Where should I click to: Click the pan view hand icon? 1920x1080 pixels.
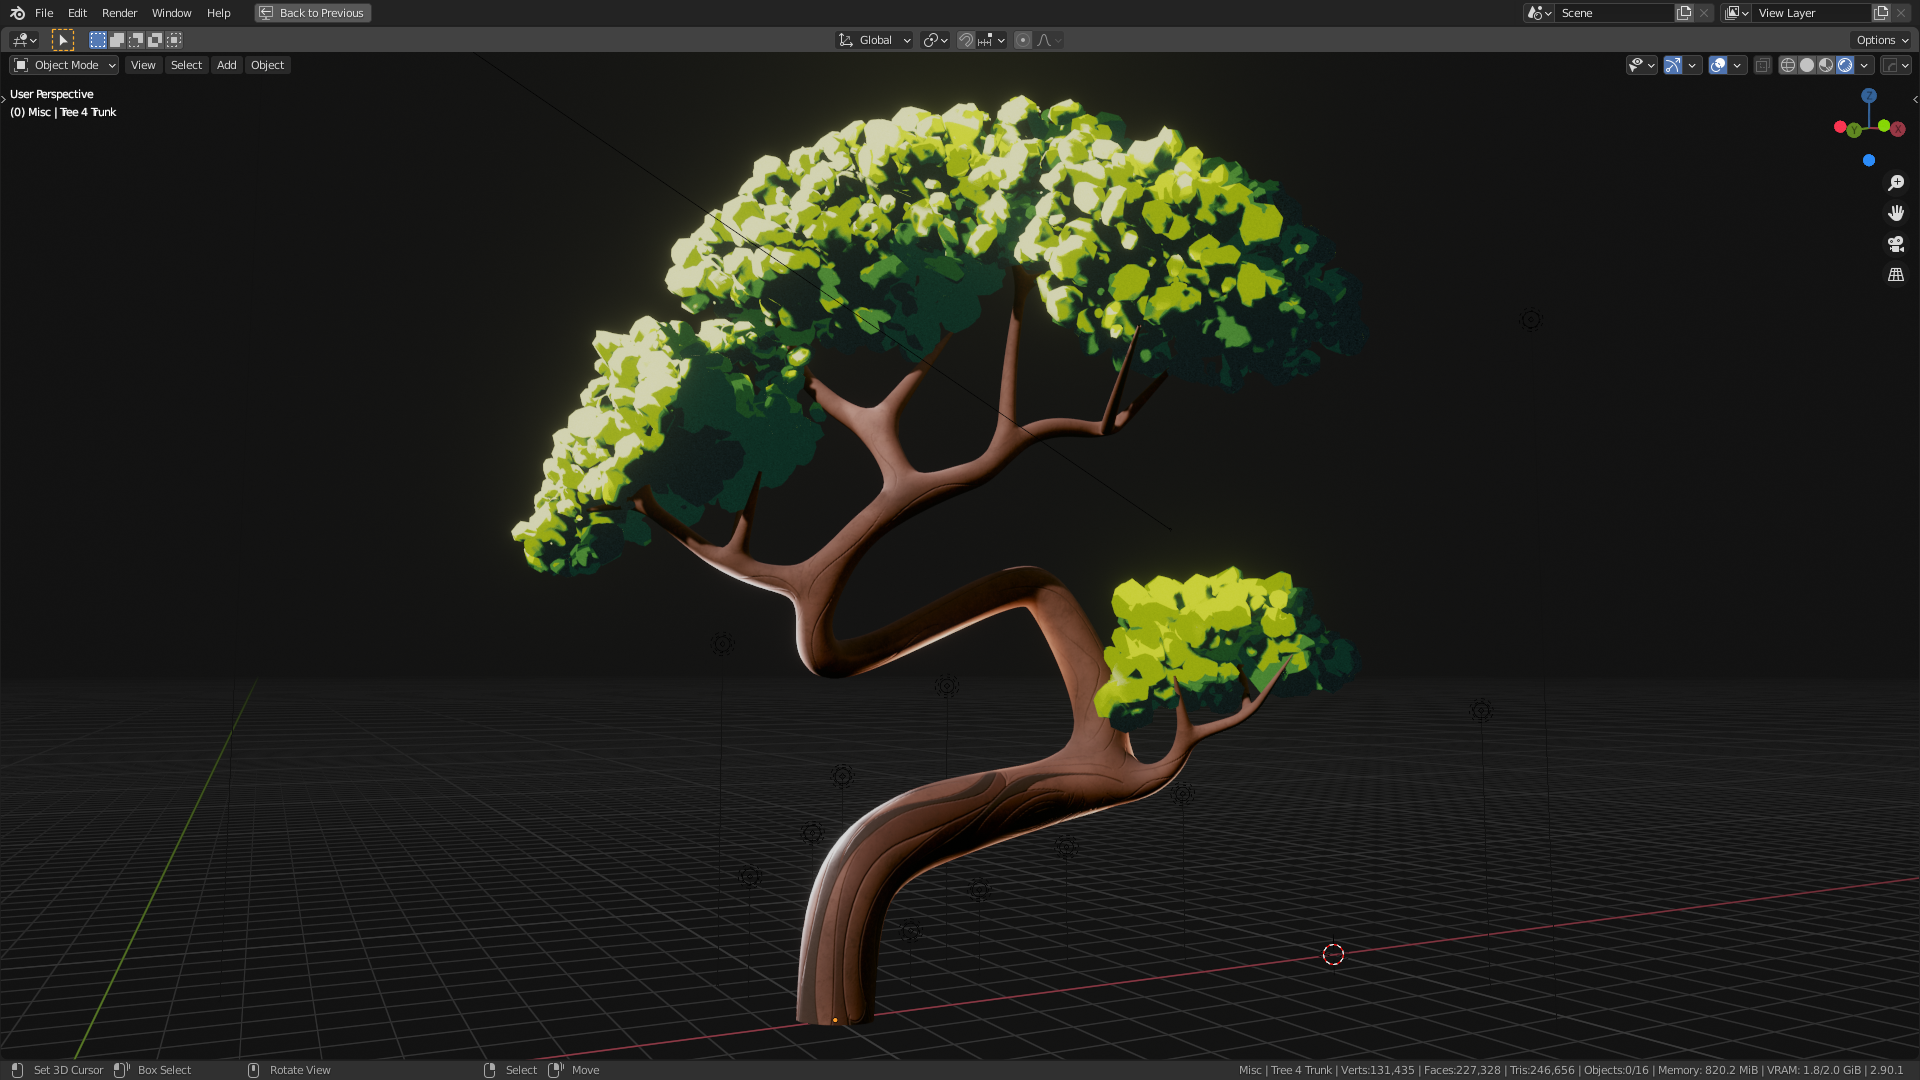pyautogui.click(x=1895, y=213)
